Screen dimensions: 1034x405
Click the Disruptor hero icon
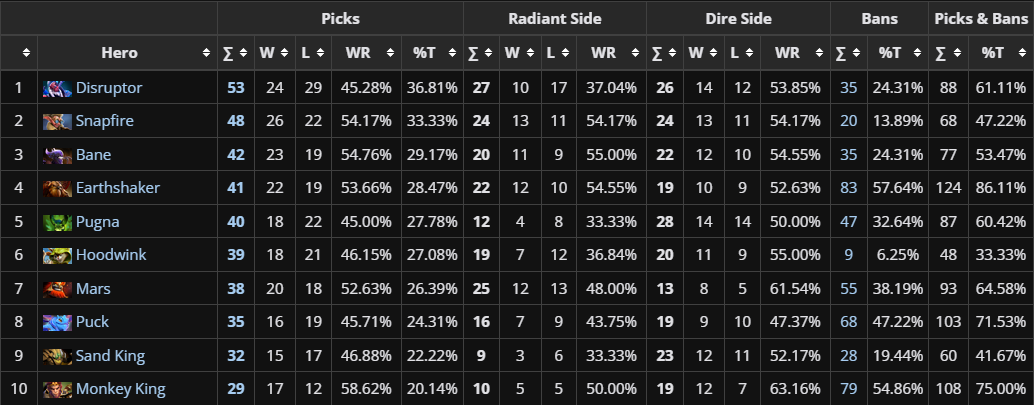click(57, 88)
